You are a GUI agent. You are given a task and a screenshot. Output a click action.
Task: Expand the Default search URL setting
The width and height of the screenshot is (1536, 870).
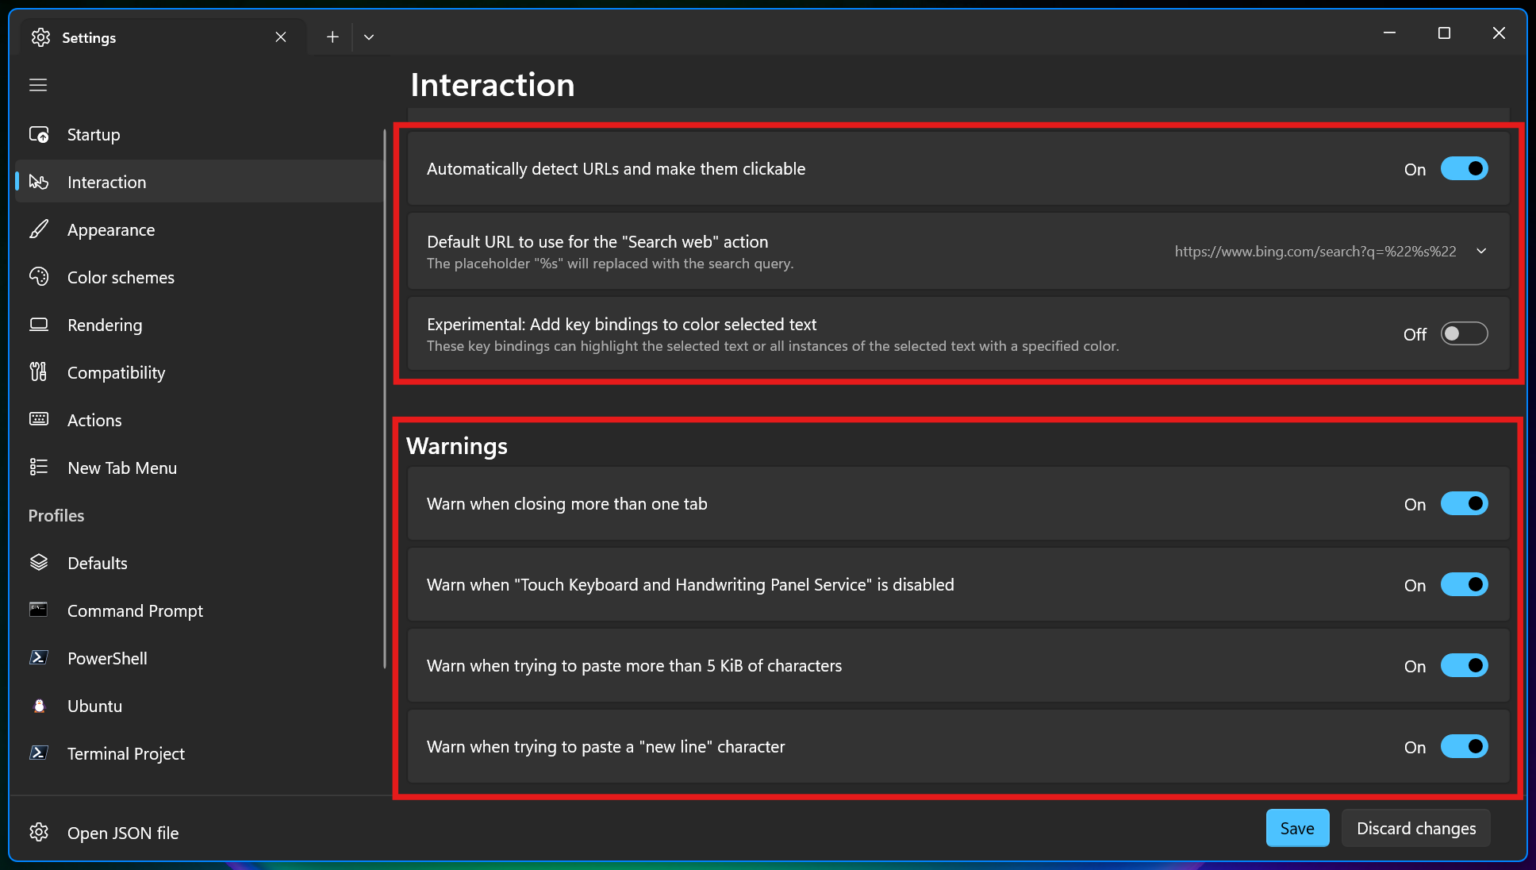[1481, 251]
